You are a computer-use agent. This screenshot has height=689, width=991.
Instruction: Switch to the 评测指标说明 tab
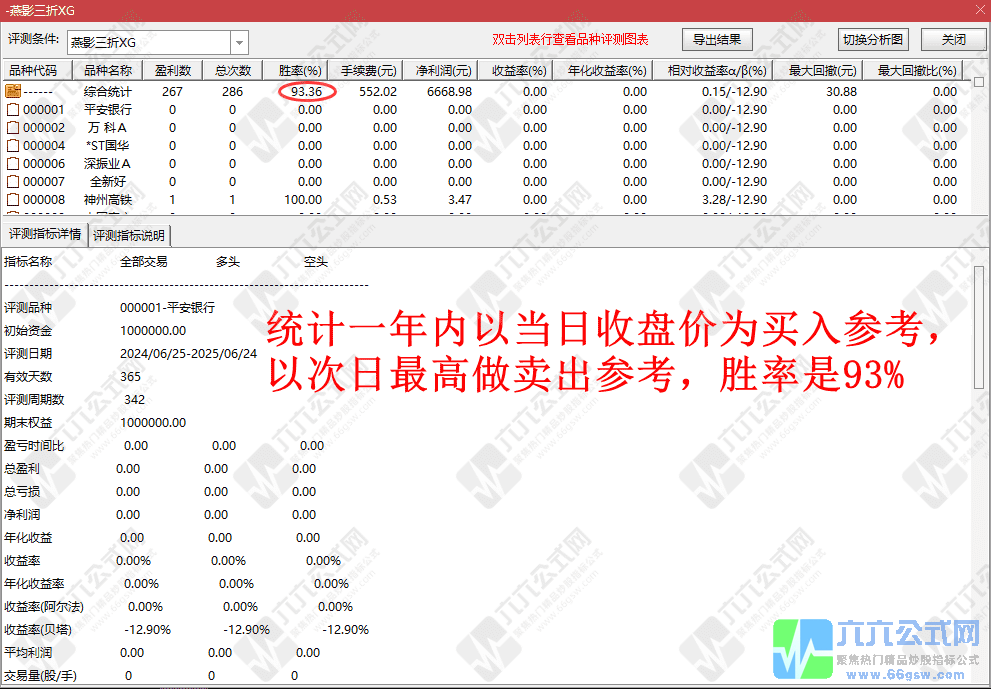(127, 236)
